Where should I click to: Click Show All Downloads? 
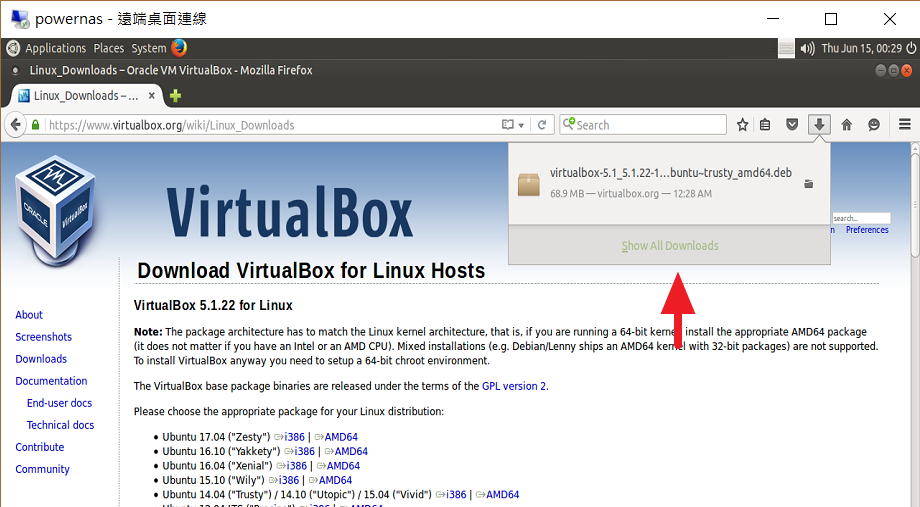(x=670, y=246)
